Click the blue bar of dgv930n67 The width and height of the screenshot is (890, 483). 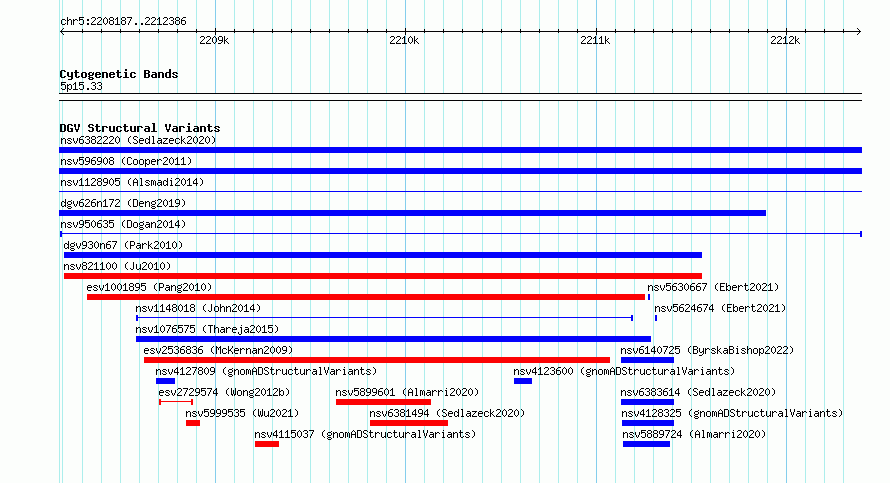coord(383,255)
